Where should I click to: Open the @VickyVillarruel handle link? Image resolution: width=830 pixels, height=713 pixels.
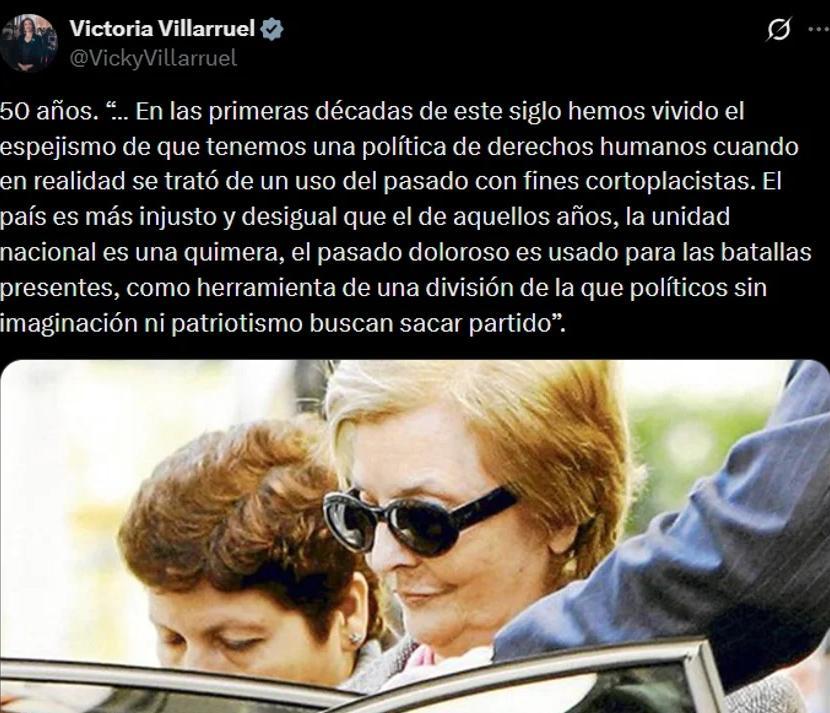point(154,58)
